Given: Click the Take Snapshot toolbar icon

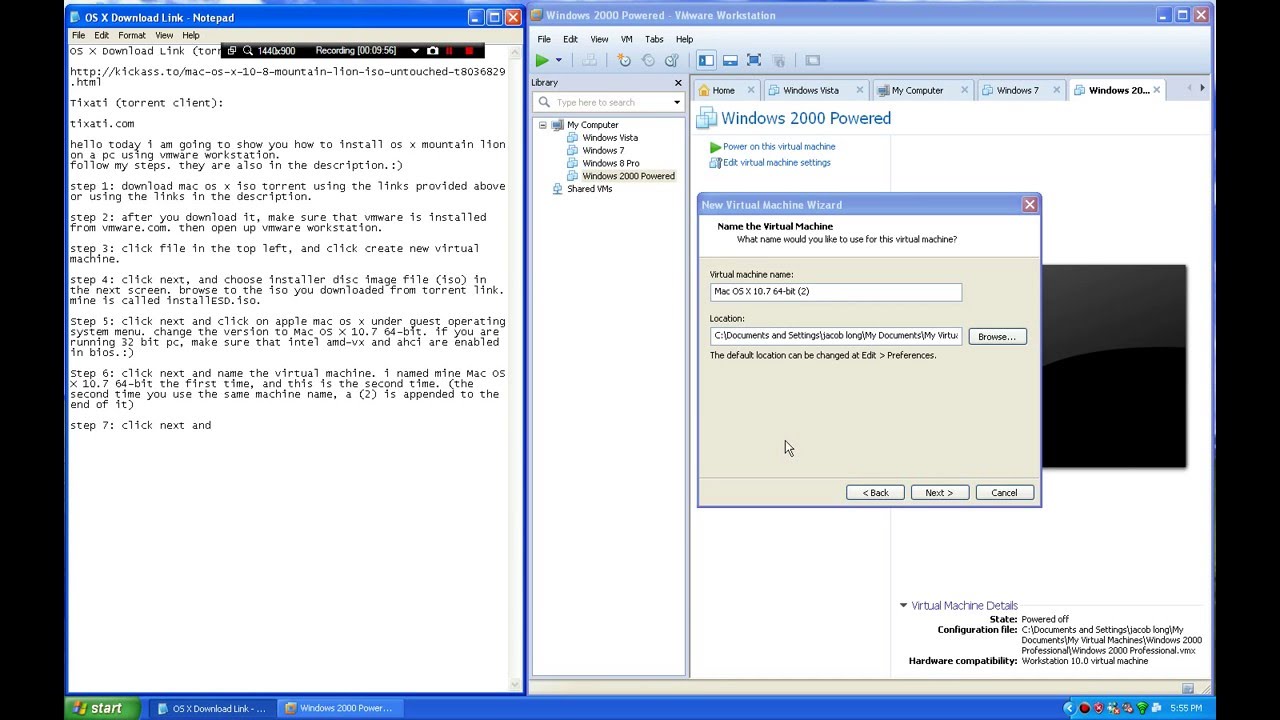Looking at the screenshot, I should tap(624, 61).
